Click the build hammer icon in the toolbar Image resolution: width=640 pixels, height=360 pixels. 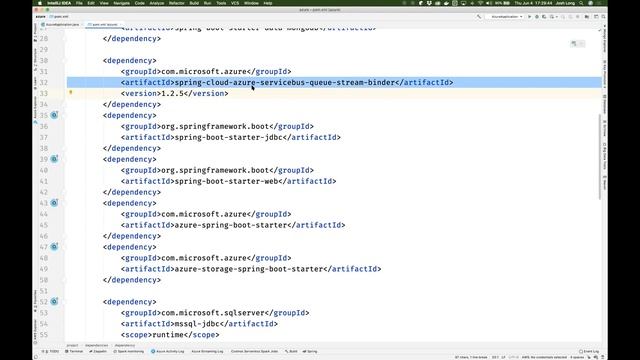pyautogui.click(x=479, y=17)
